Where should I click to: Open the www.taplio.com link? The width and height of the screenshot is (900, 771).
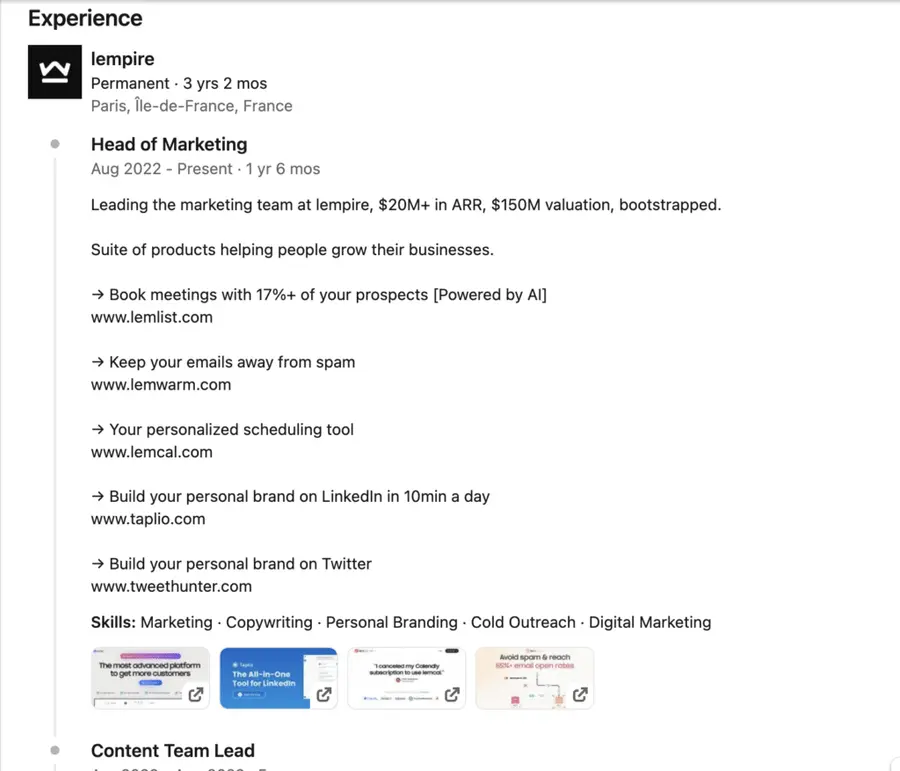pos(147,518)
